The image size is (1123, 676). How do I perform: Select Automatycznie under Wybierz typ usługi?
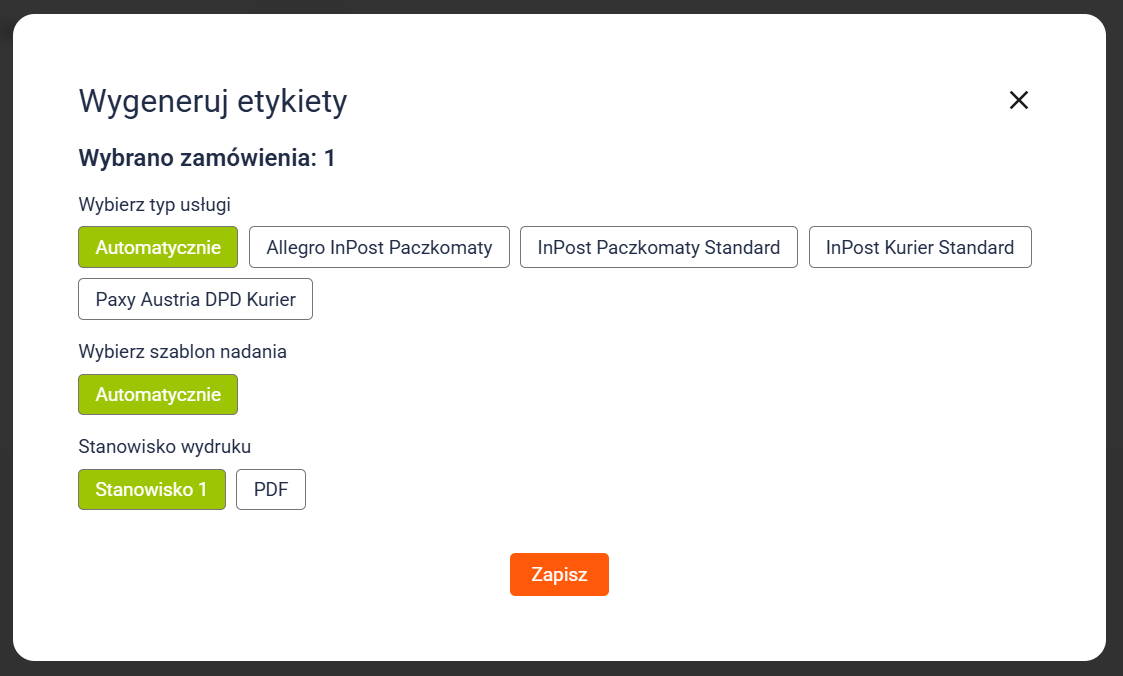pyautogui.click(x=158, y=247)
